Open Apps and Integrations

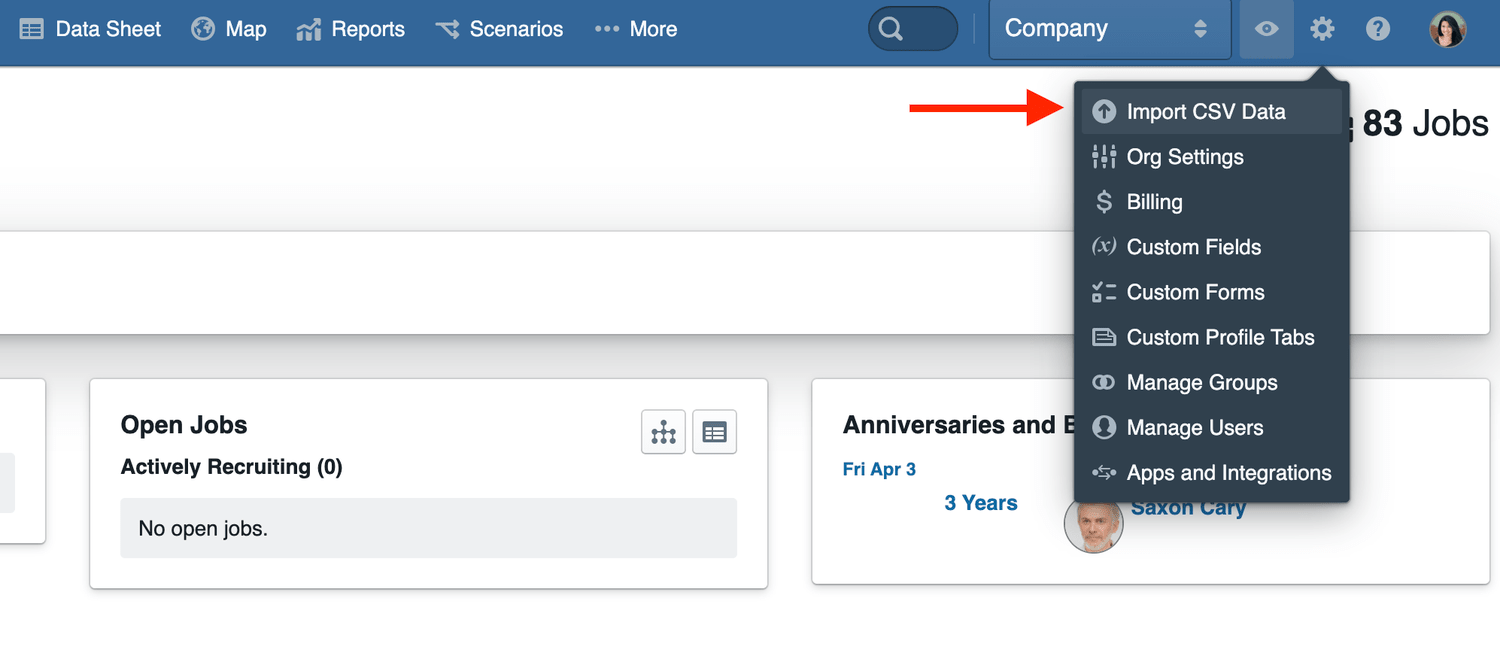coord(1228,473)
